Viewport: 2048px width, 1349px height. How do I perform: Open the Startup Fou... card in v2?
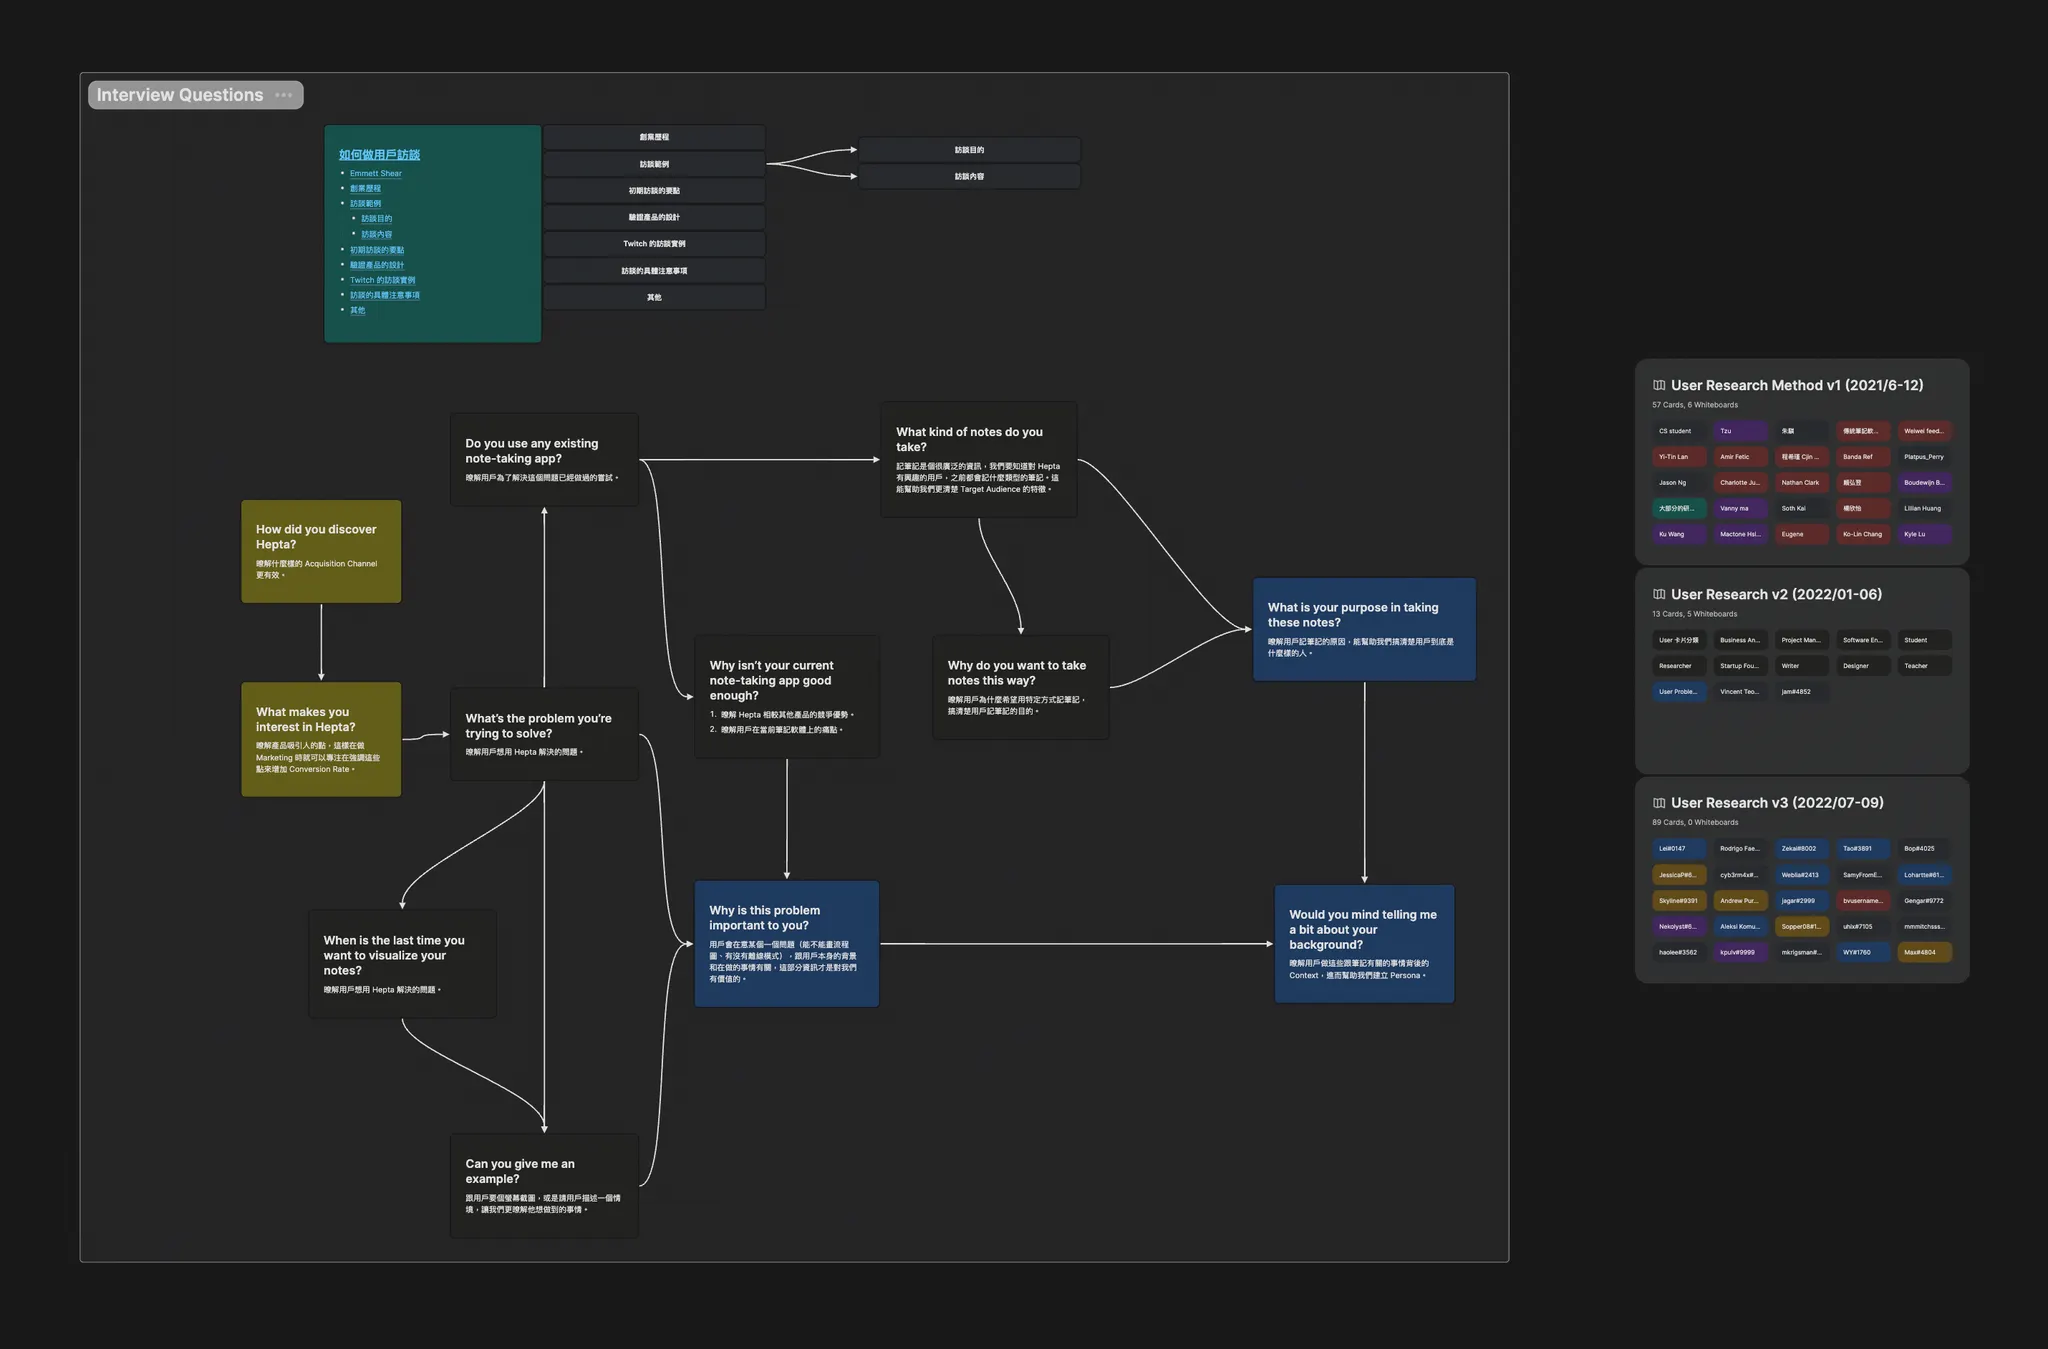(x=1739, y=666)
